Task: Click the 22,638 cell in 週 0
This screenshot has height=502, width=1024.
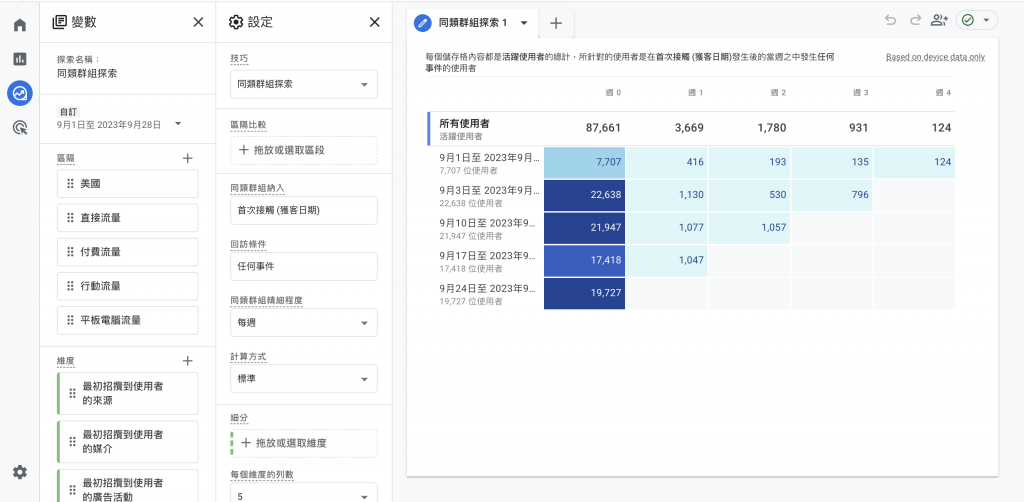Action: coord(584,195)
